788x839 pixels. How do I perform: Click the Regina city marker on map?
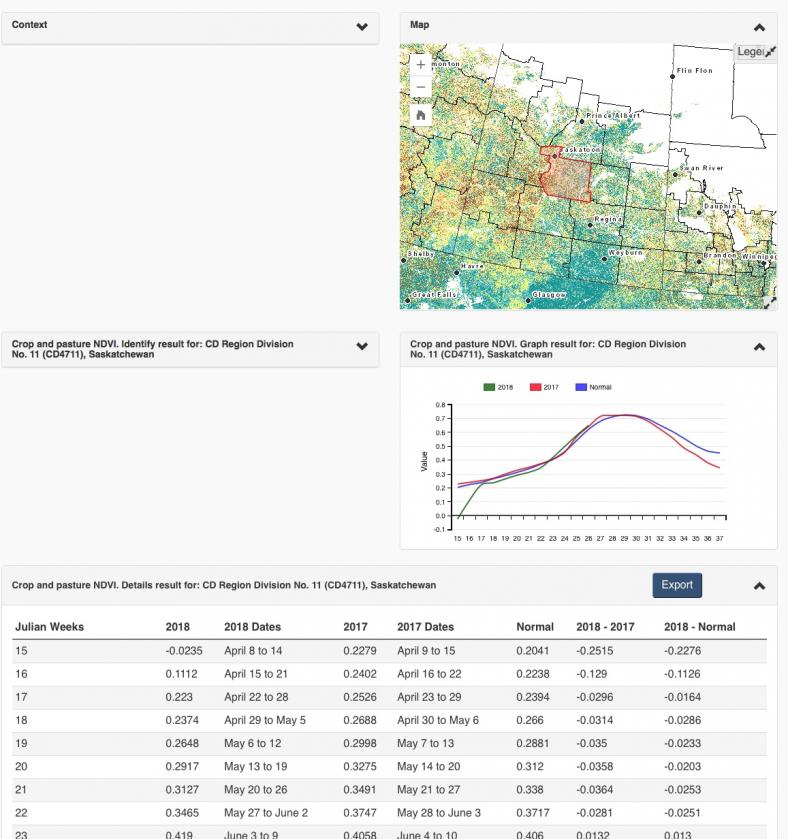coord(591,225)
